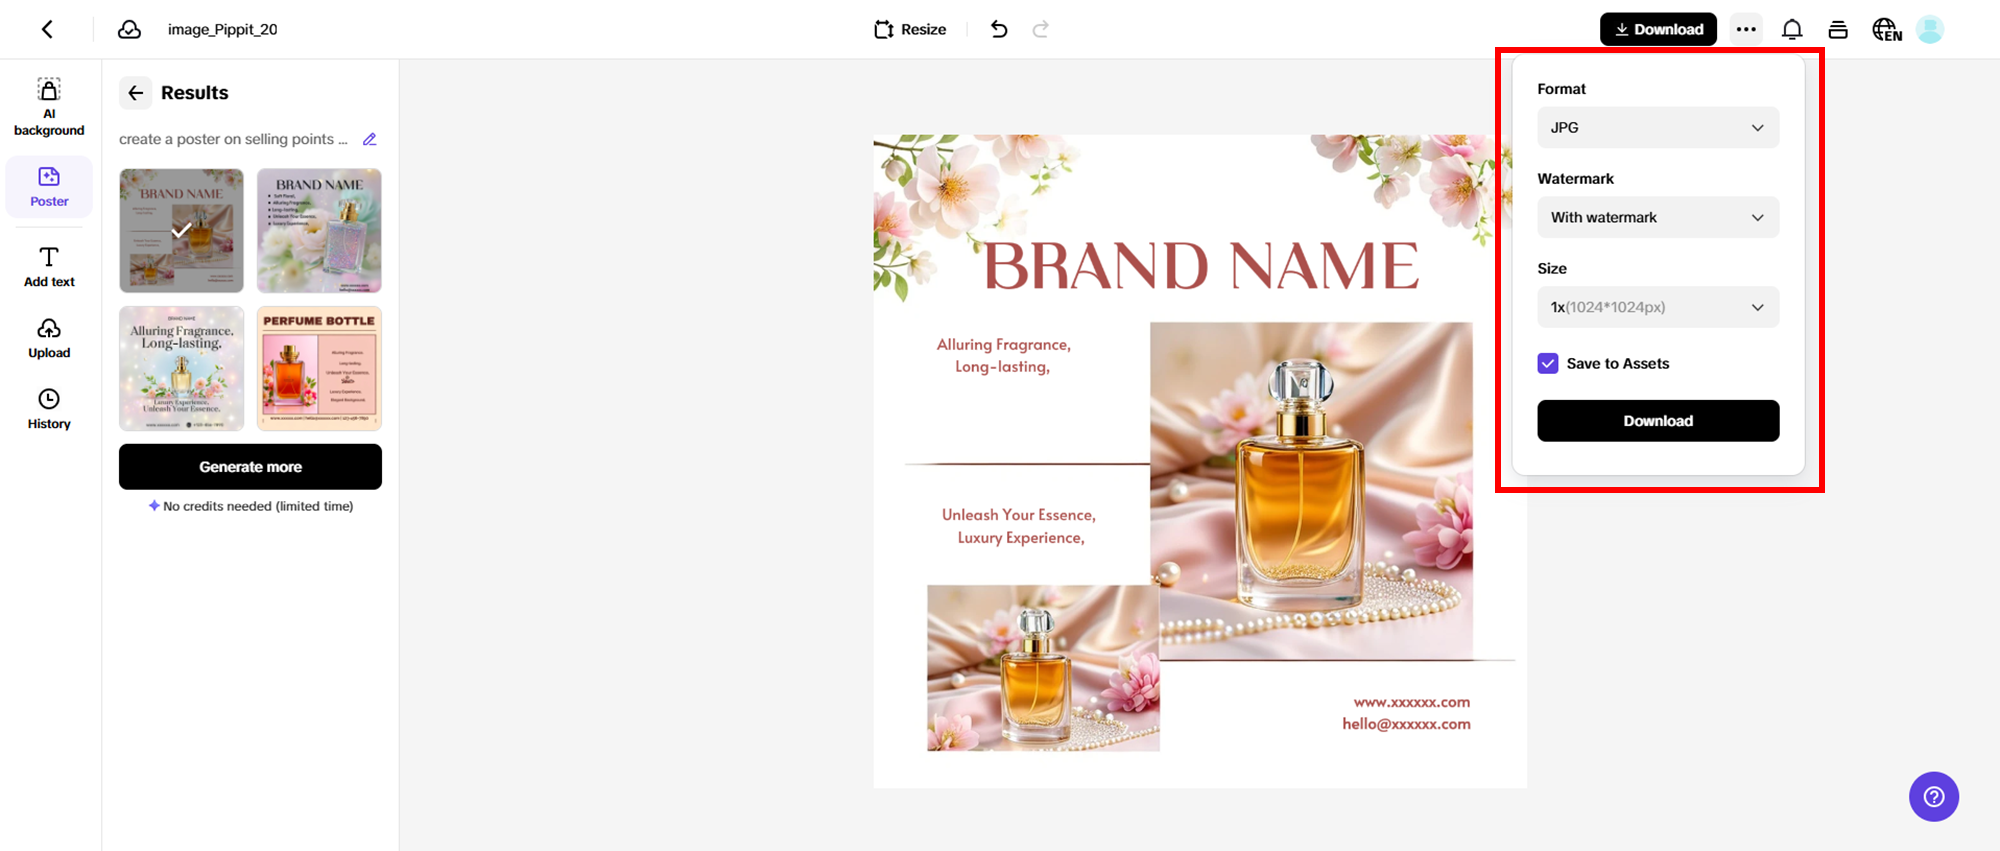Viewport: 2000px width, 851px height.
Task: Click the BRAND NAME title on poster
Action: (x=1200, y=266)
